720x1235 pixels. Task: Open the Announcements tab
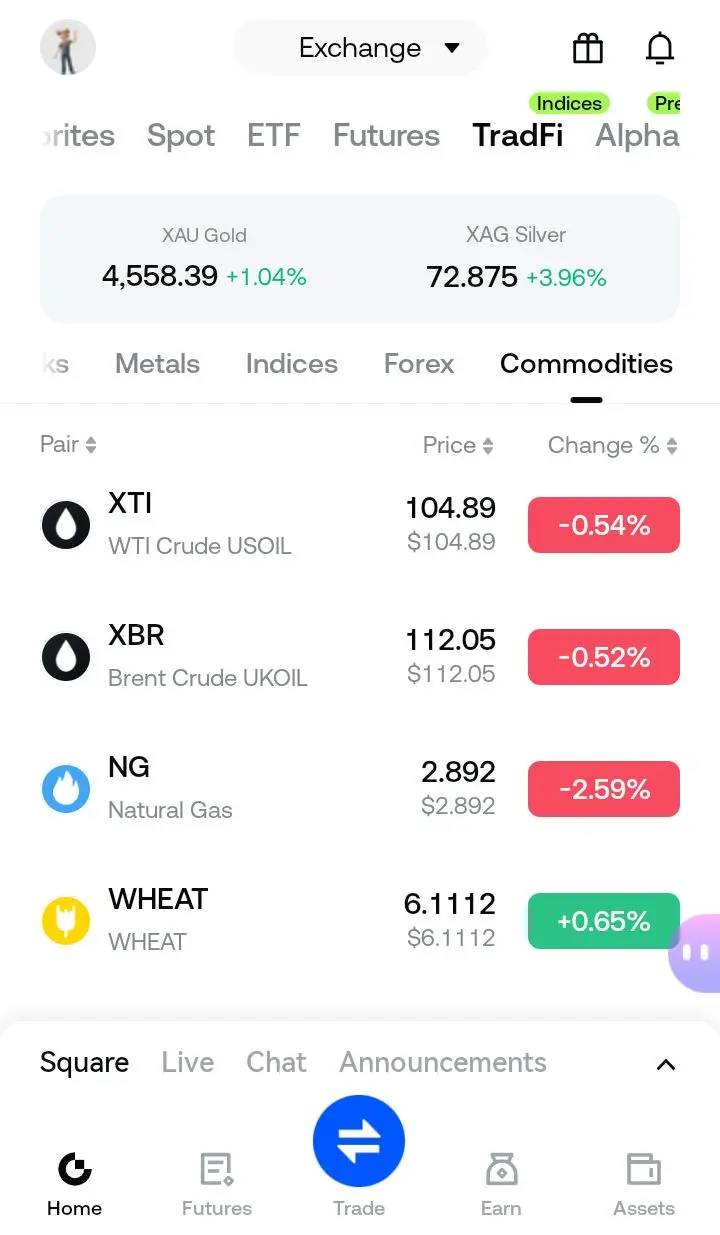[x=443, y=1062]
